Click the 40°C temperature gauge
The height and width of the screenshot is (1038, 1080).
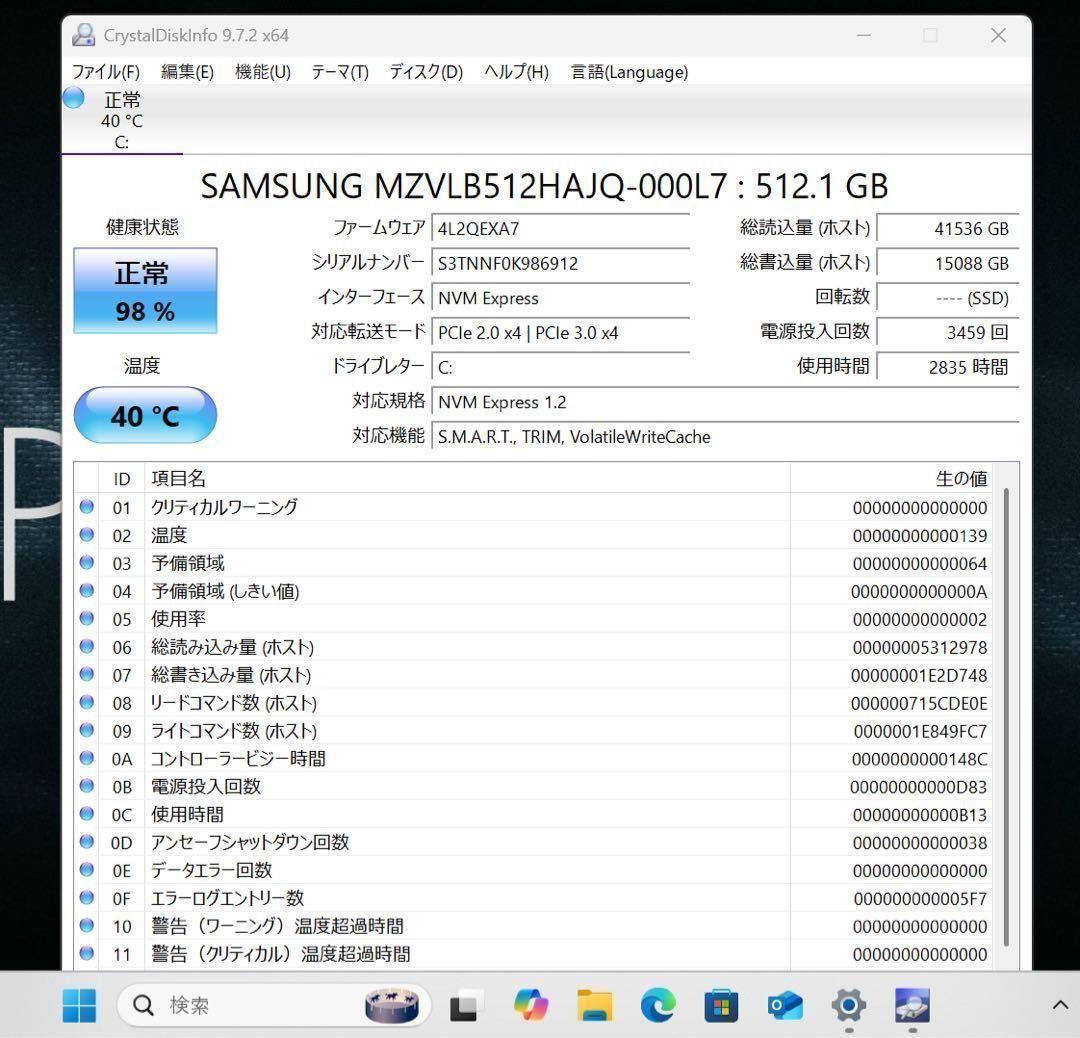(x=145, y=415)
